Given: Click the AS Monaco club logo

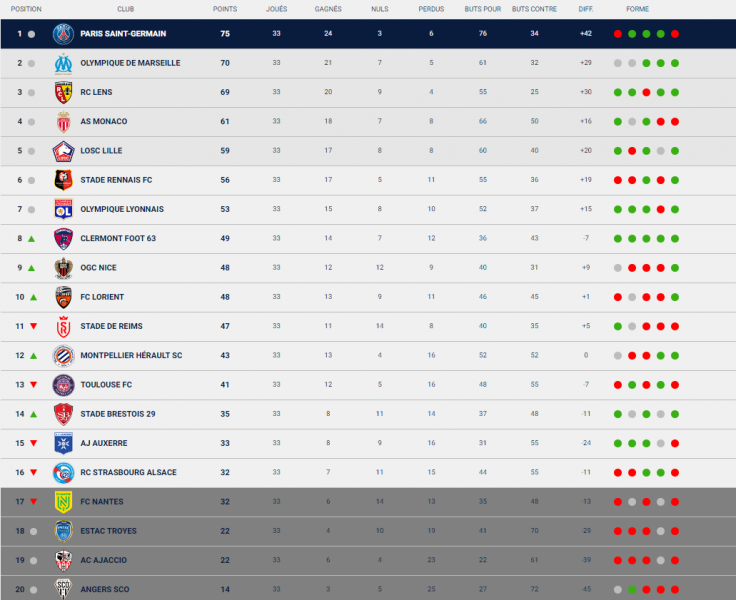Looking at the screenshot, I should point(64,122).
